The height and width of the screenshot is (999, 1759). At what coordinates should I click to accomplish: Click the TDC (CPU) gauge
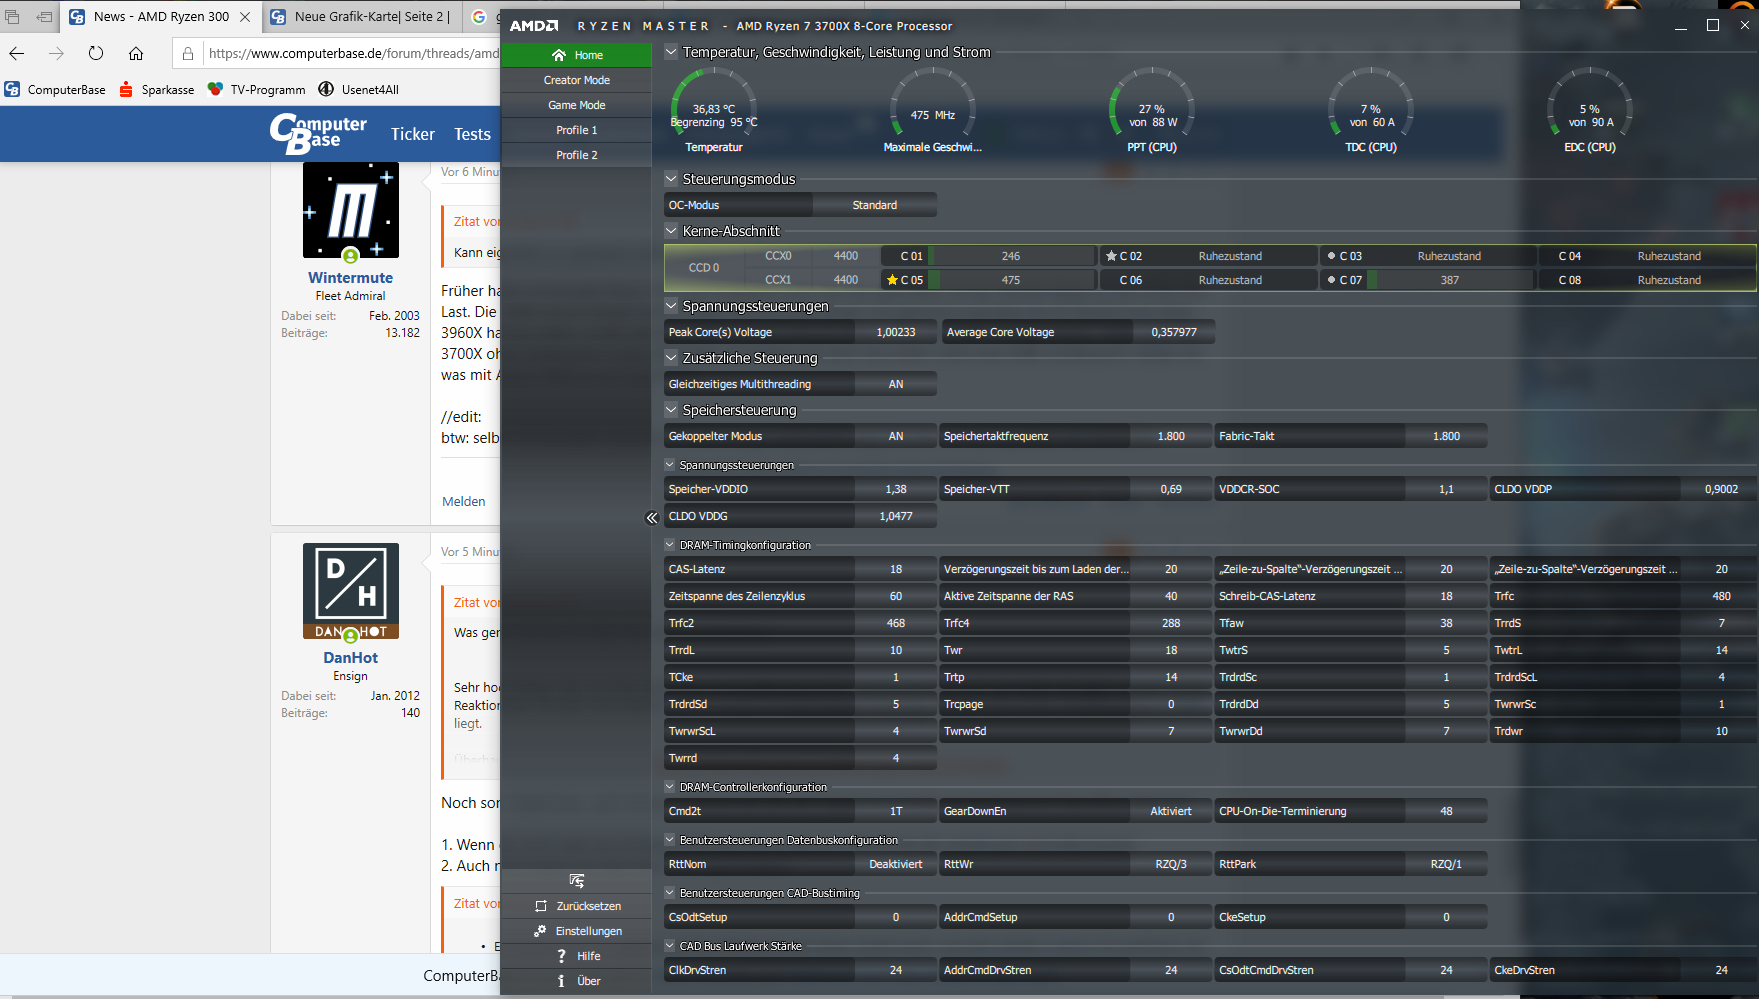[x=1371, y=110]
